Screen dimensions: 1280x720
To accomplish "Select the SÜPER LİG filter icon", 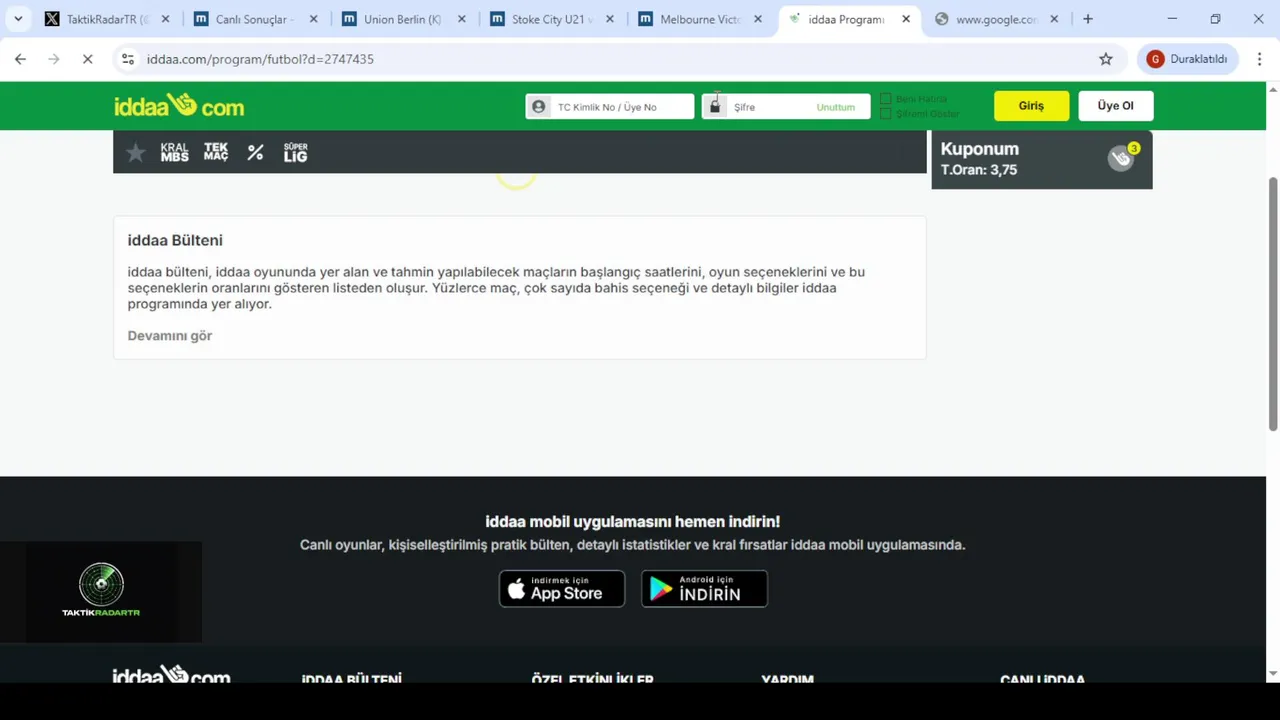I will (x=295, y=152).
